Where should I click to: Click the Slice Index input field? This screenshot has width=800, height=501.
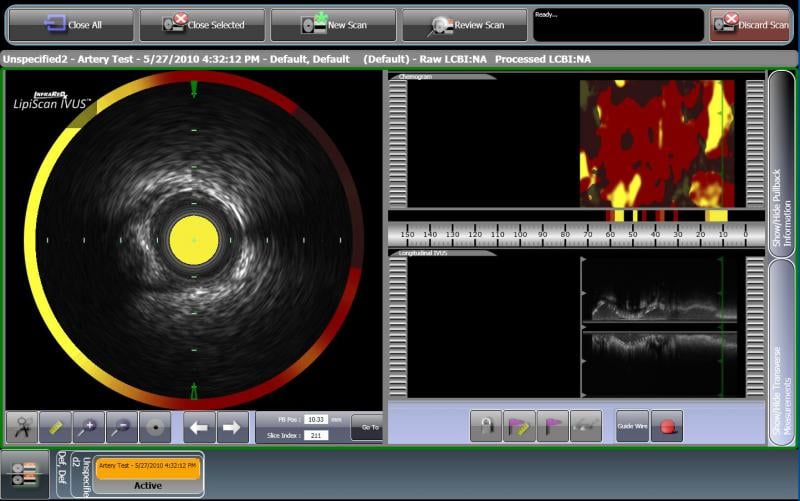coord(316,434)
